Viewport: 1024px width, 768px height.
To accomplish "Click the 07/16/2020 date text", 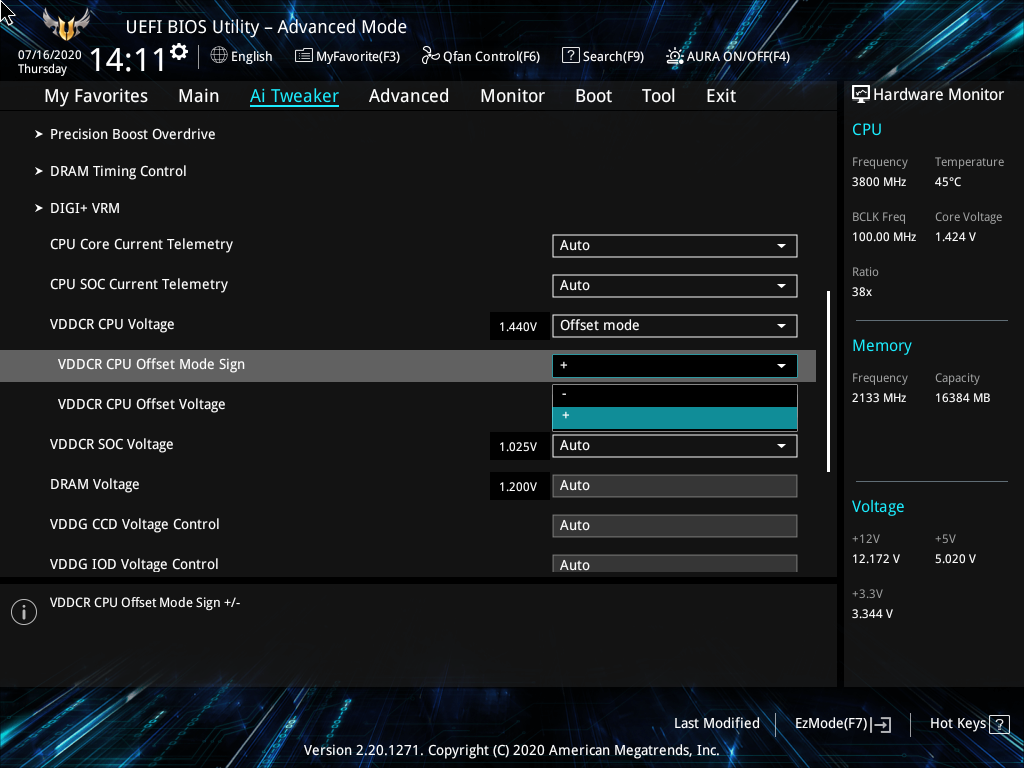I will coord(50,55).
